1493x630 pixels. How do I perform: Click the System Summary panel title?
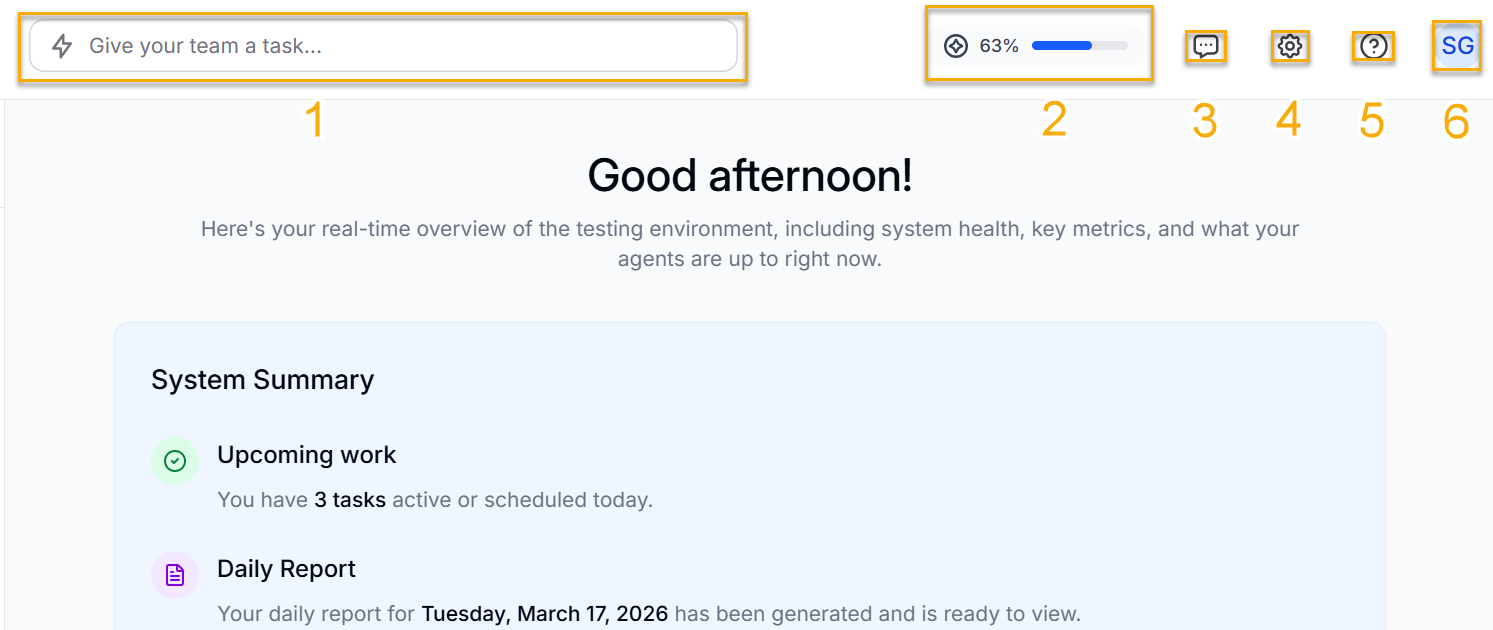click(262, 380)
